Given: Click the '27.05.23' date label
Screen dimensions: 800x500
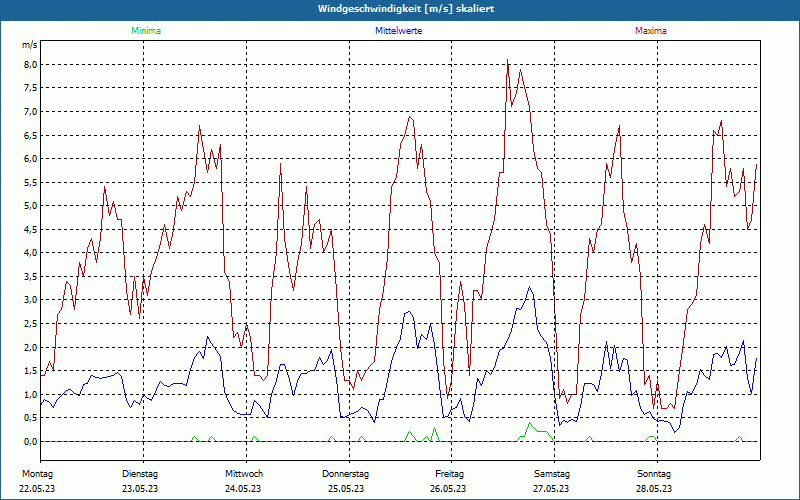Looking at the screenshot, I should 552,489.
